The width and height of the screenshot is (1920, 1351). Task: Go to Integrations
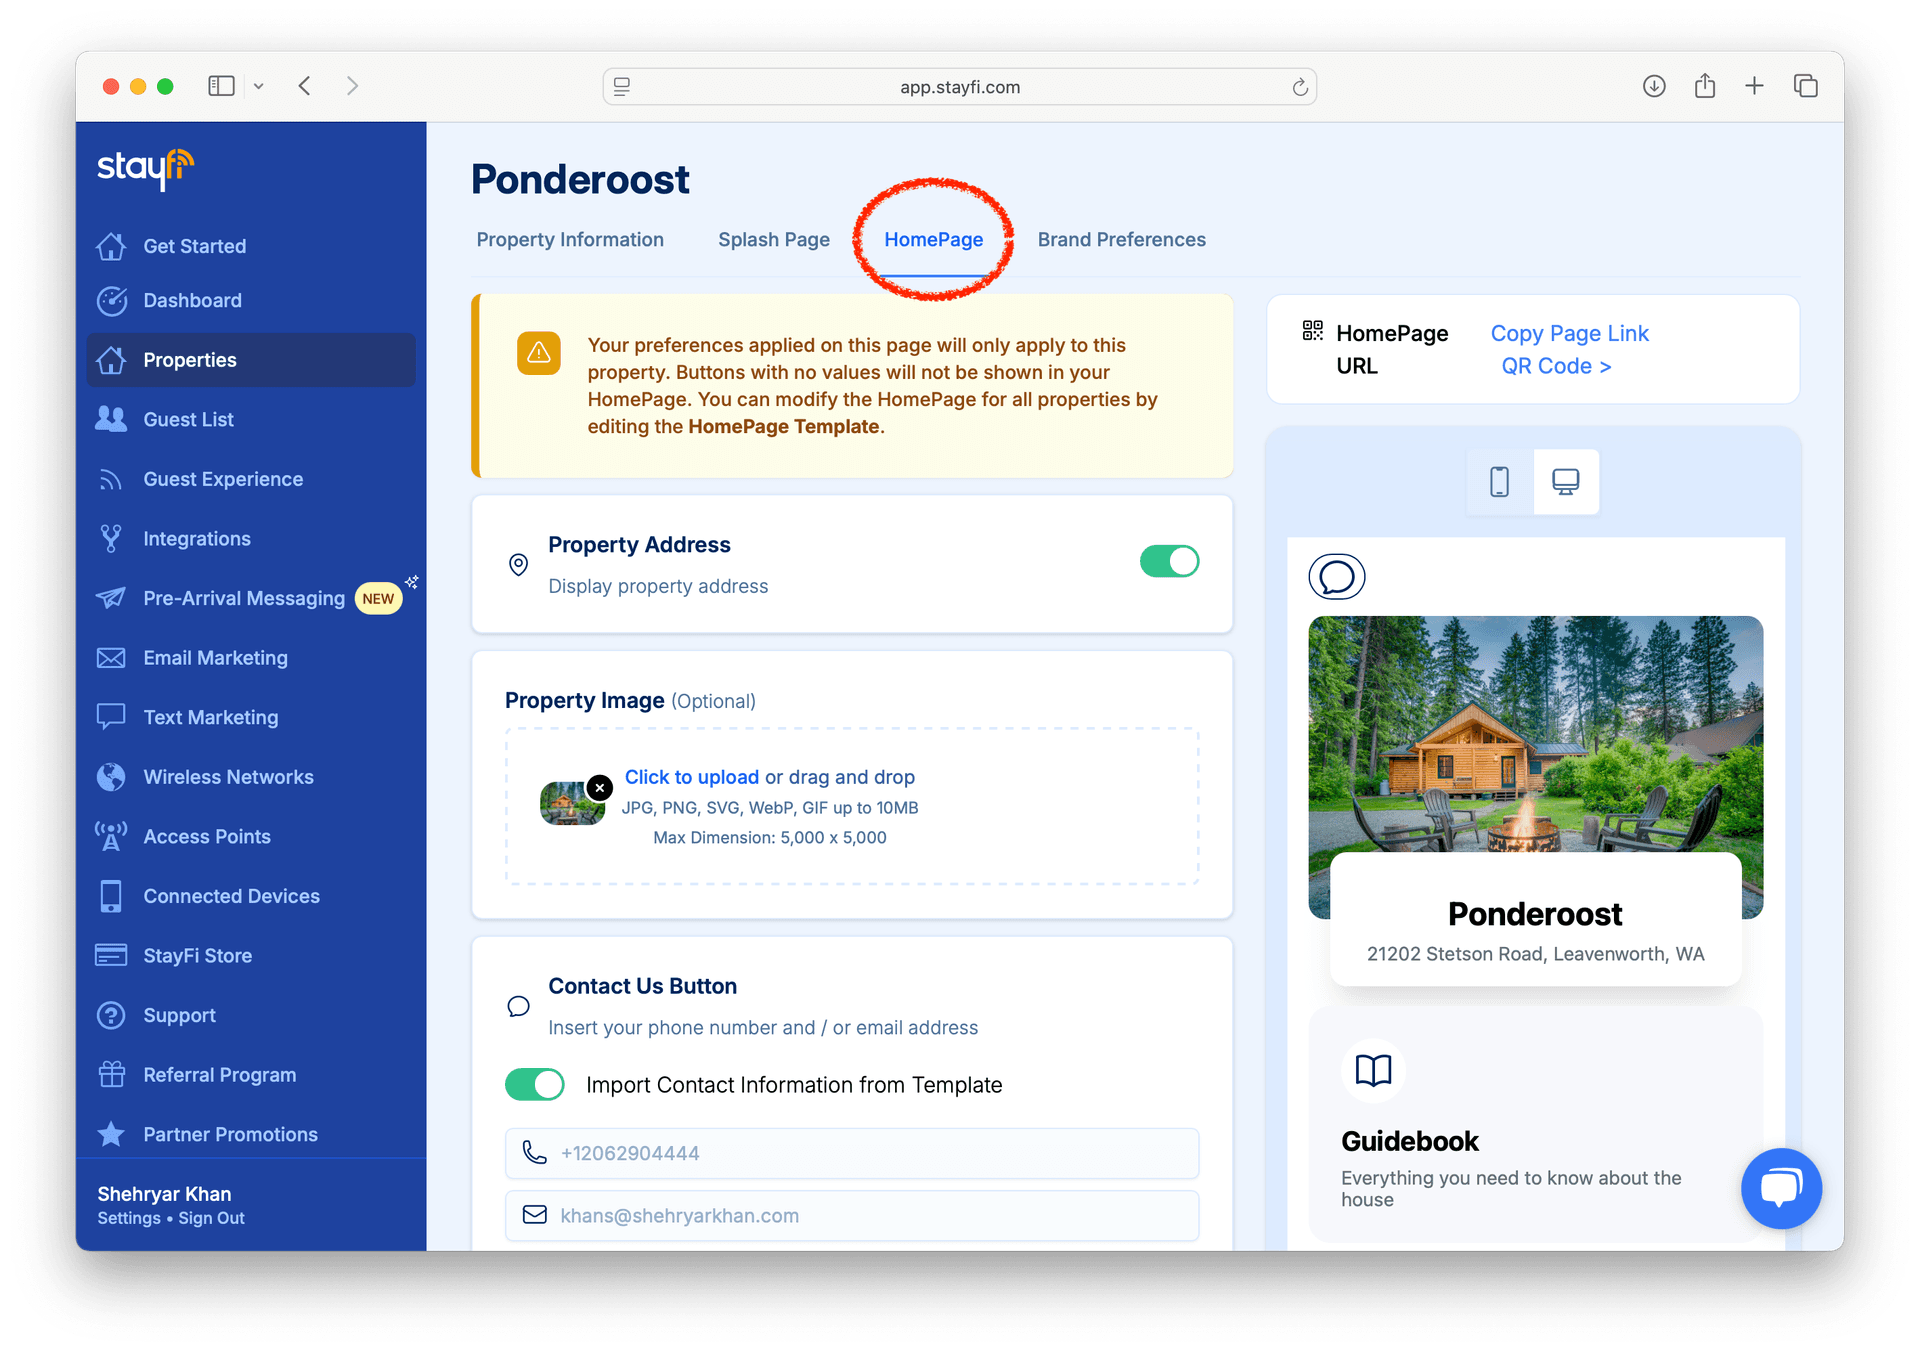pyautogui.click(x=197, y=539)
